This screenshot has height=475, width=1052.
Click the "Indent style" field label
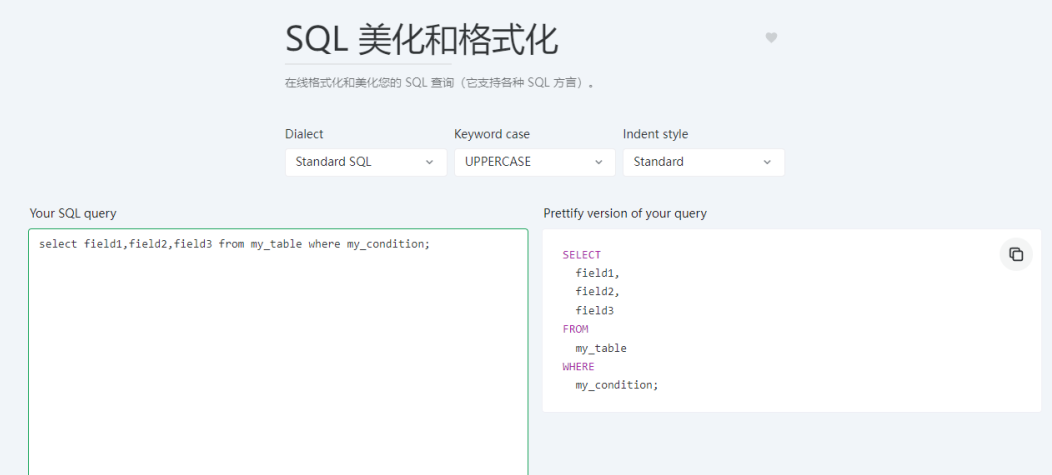tap(655, 134)
